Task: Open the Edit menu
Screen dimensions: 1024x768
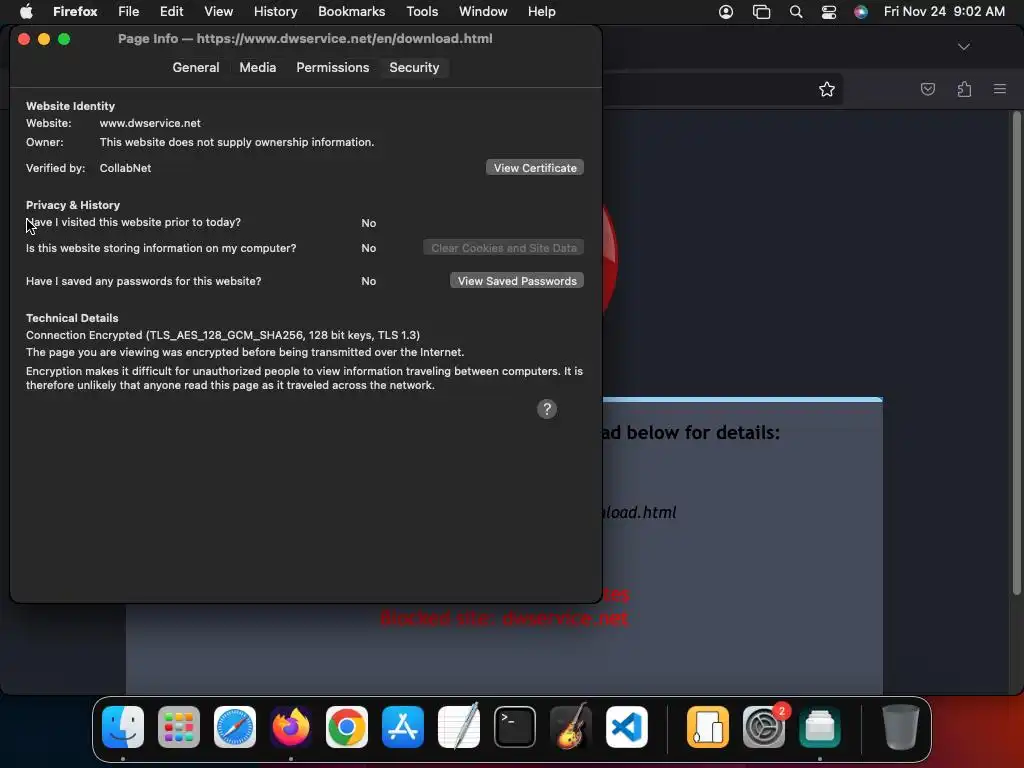Action: point(171,11)
